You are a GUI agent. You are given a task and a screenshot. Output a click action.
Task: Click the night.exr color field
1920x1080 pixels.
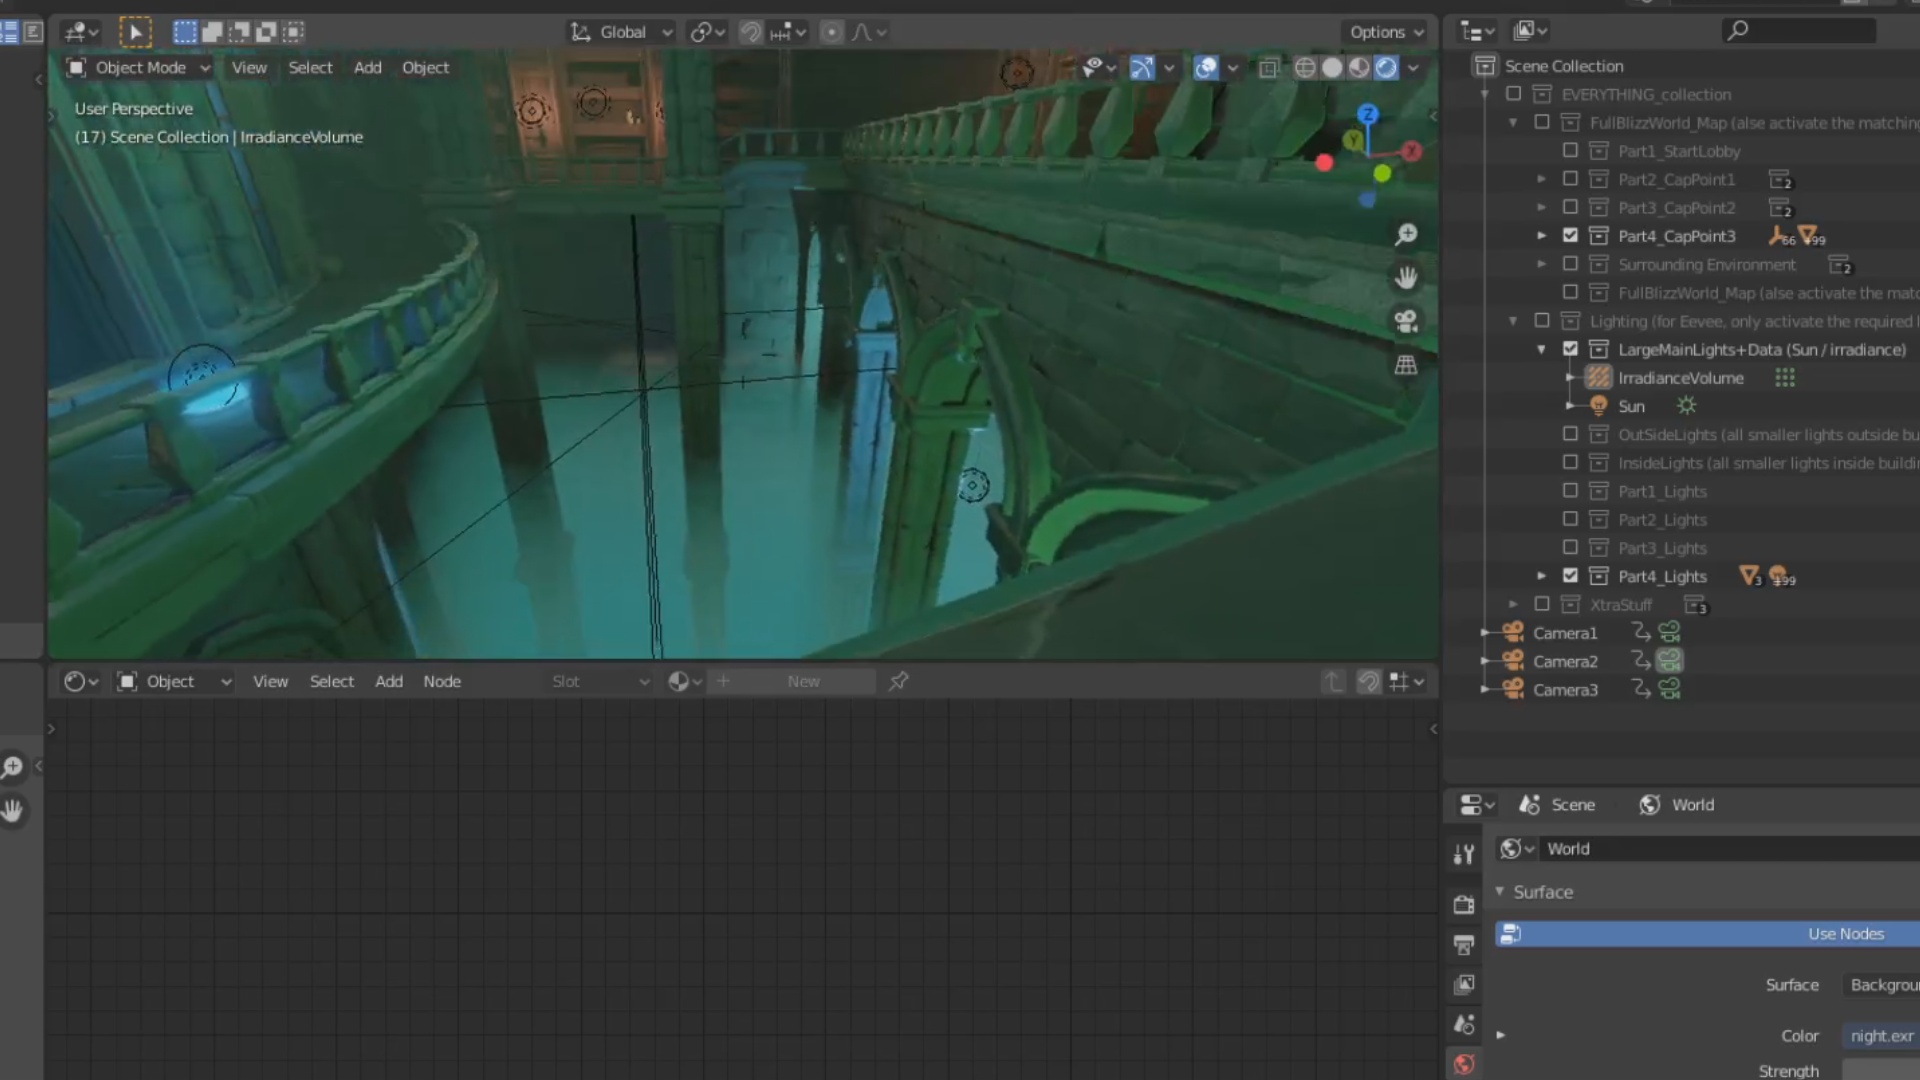point(1881,1036)
